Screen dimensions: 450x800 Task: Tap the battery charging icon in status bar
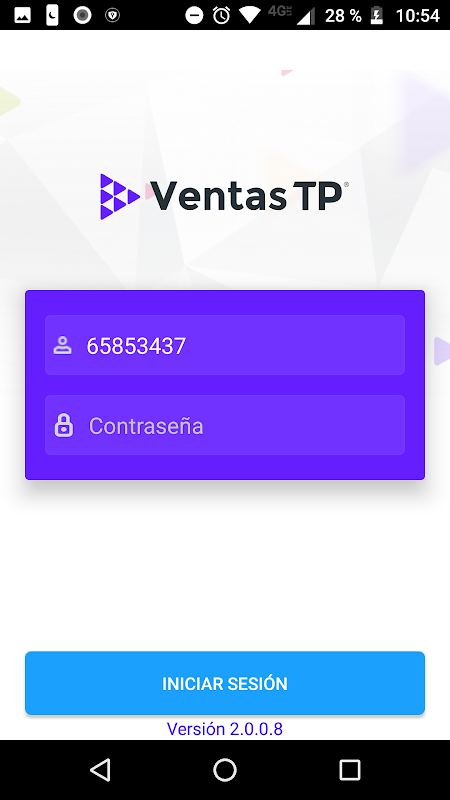point(377,15)
